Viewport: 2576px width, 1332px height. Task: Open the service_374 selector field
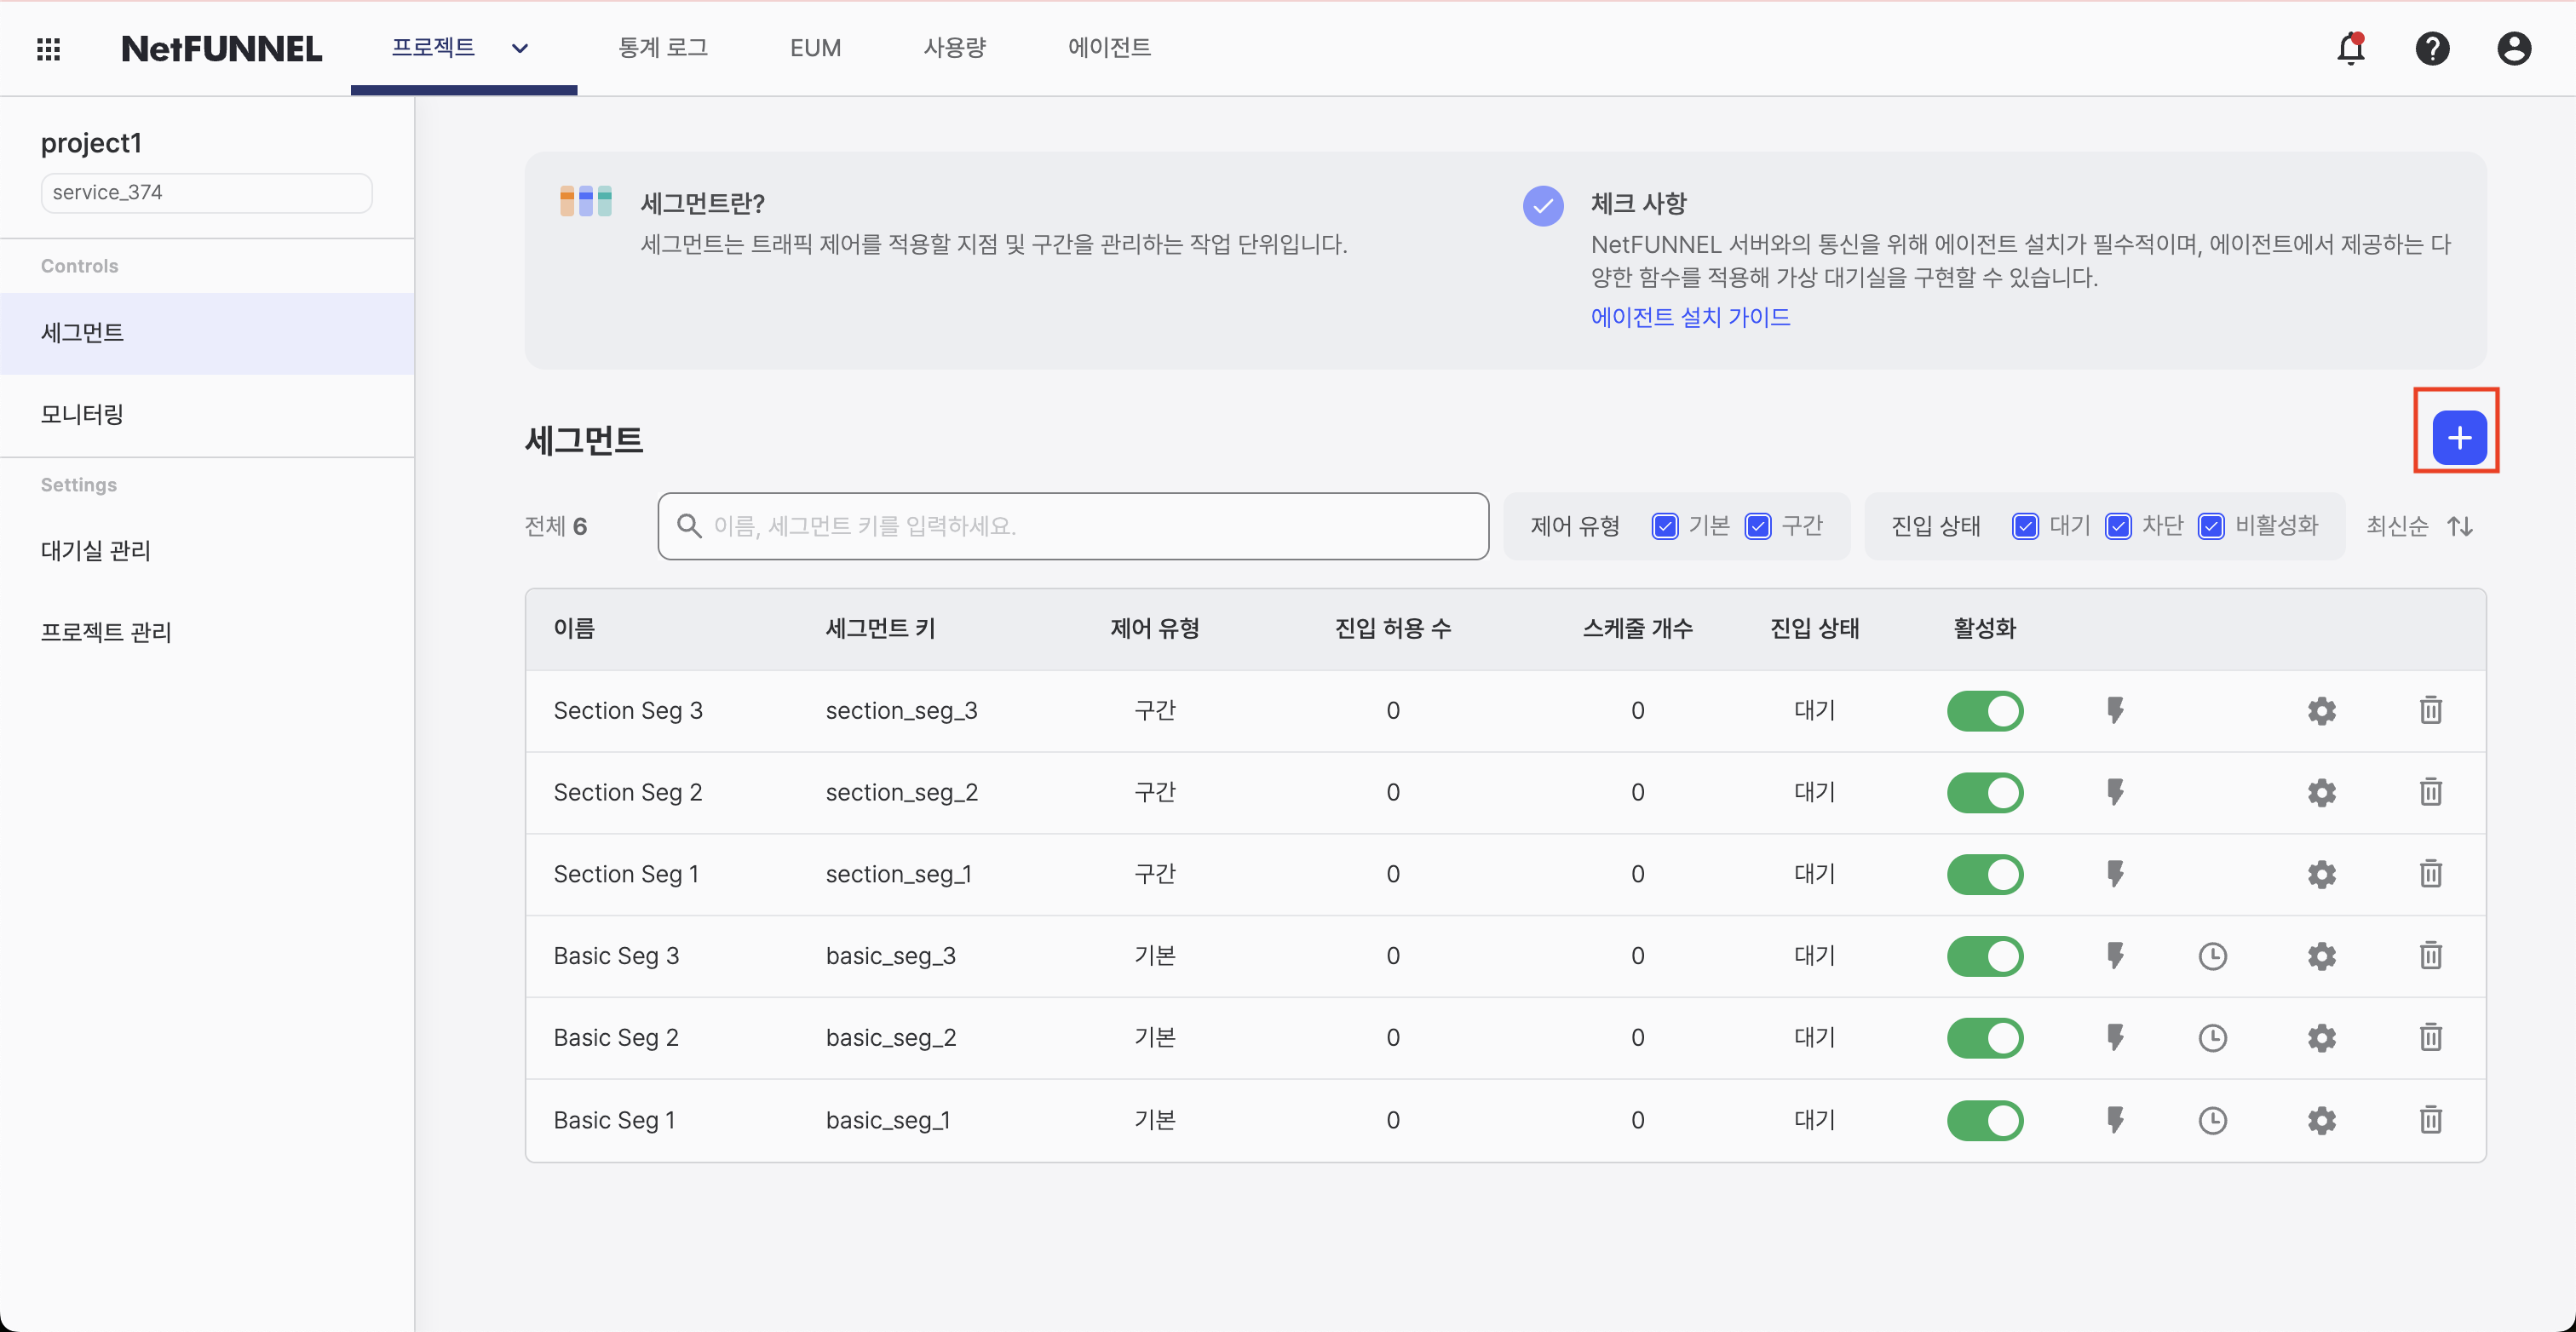pyautogui.click(x=206, y=192)
